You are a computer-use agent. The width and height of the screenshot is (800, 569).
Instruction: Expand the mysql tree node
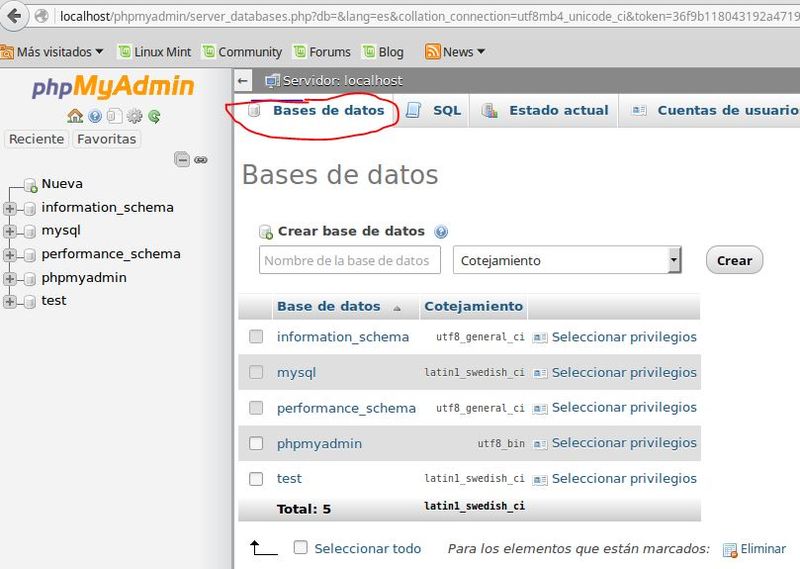10,231
